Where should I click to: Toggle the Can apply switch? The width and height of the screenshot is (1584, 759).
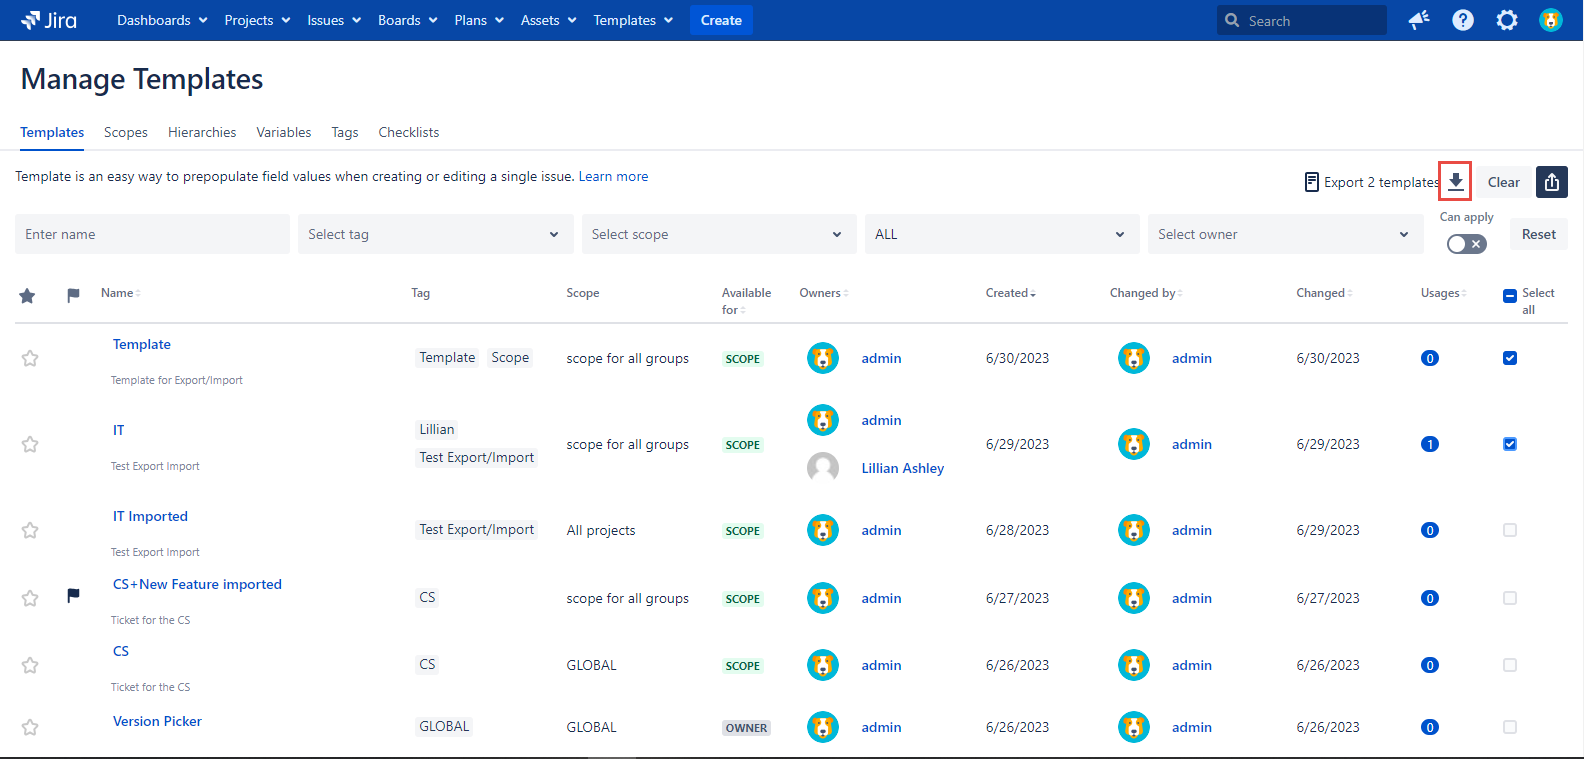(x=1466, y=244)
